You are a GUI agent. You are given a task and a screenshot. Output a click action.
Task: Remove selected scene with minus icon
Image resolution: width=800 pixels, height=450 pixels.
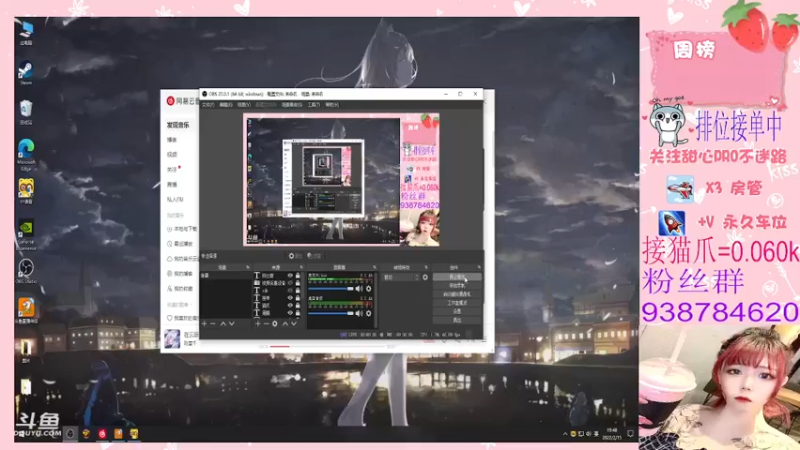213,323
